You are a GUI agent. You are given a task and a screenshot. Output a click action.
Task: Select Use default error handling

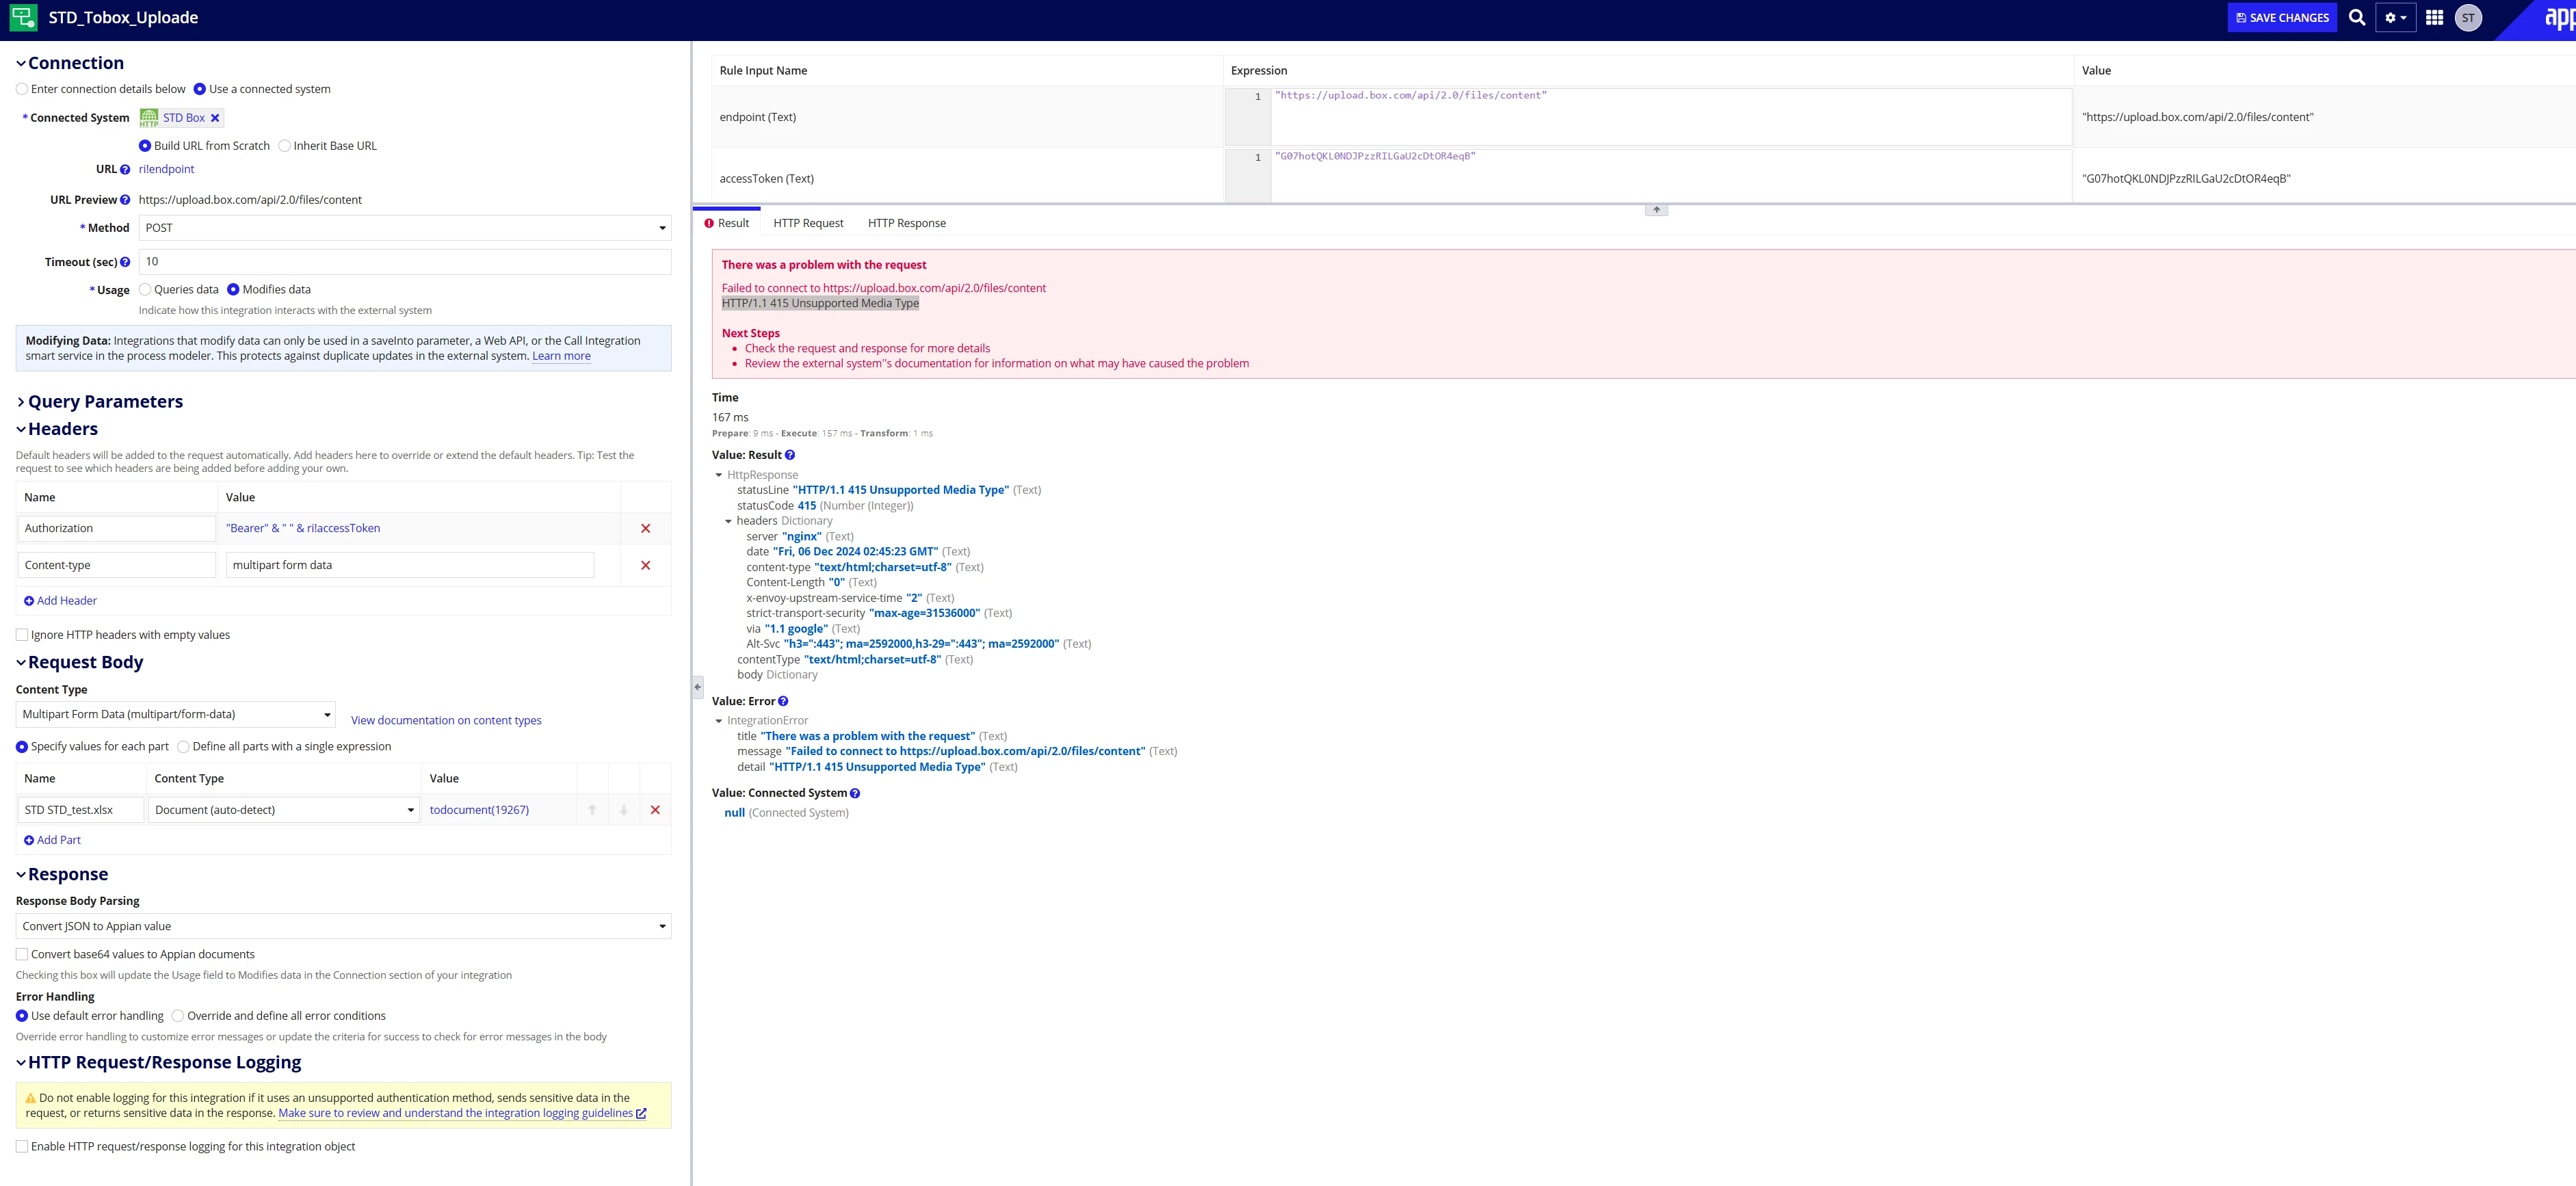pyautogui.click(x=22, y=1016)
